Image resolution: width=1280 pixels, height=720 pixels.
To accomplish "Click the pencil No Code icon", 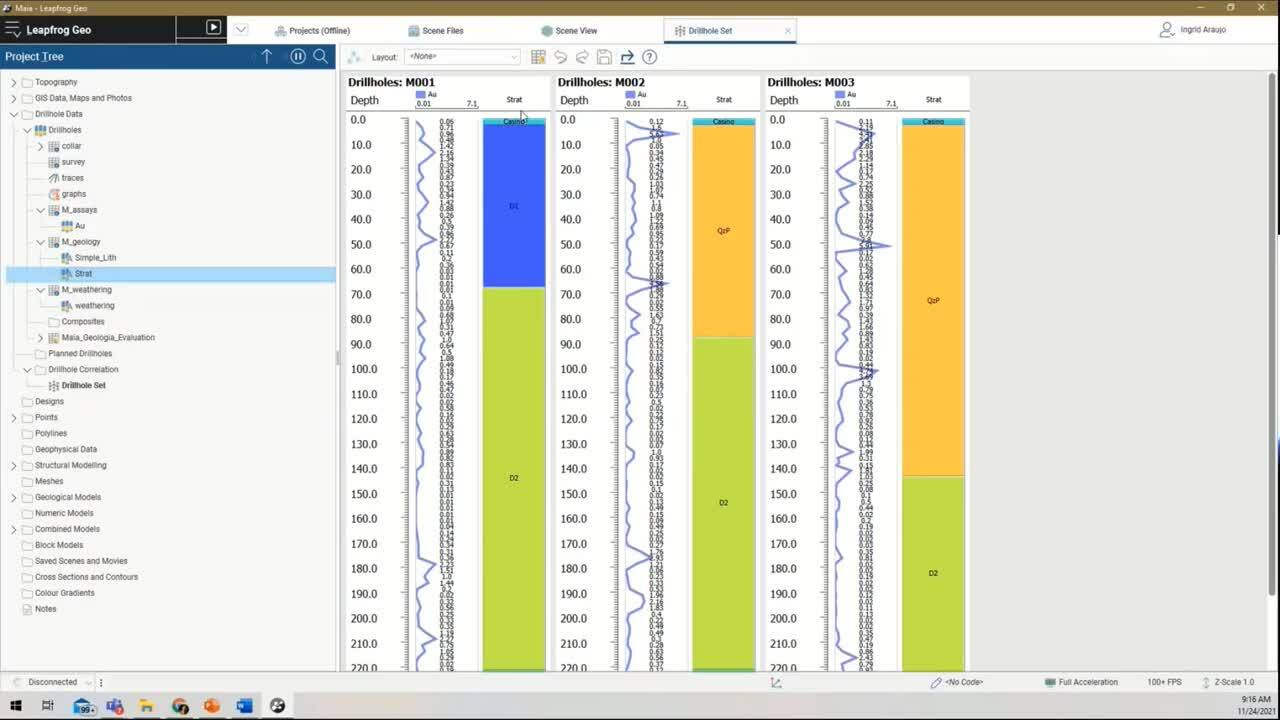I will coord(936,682).
